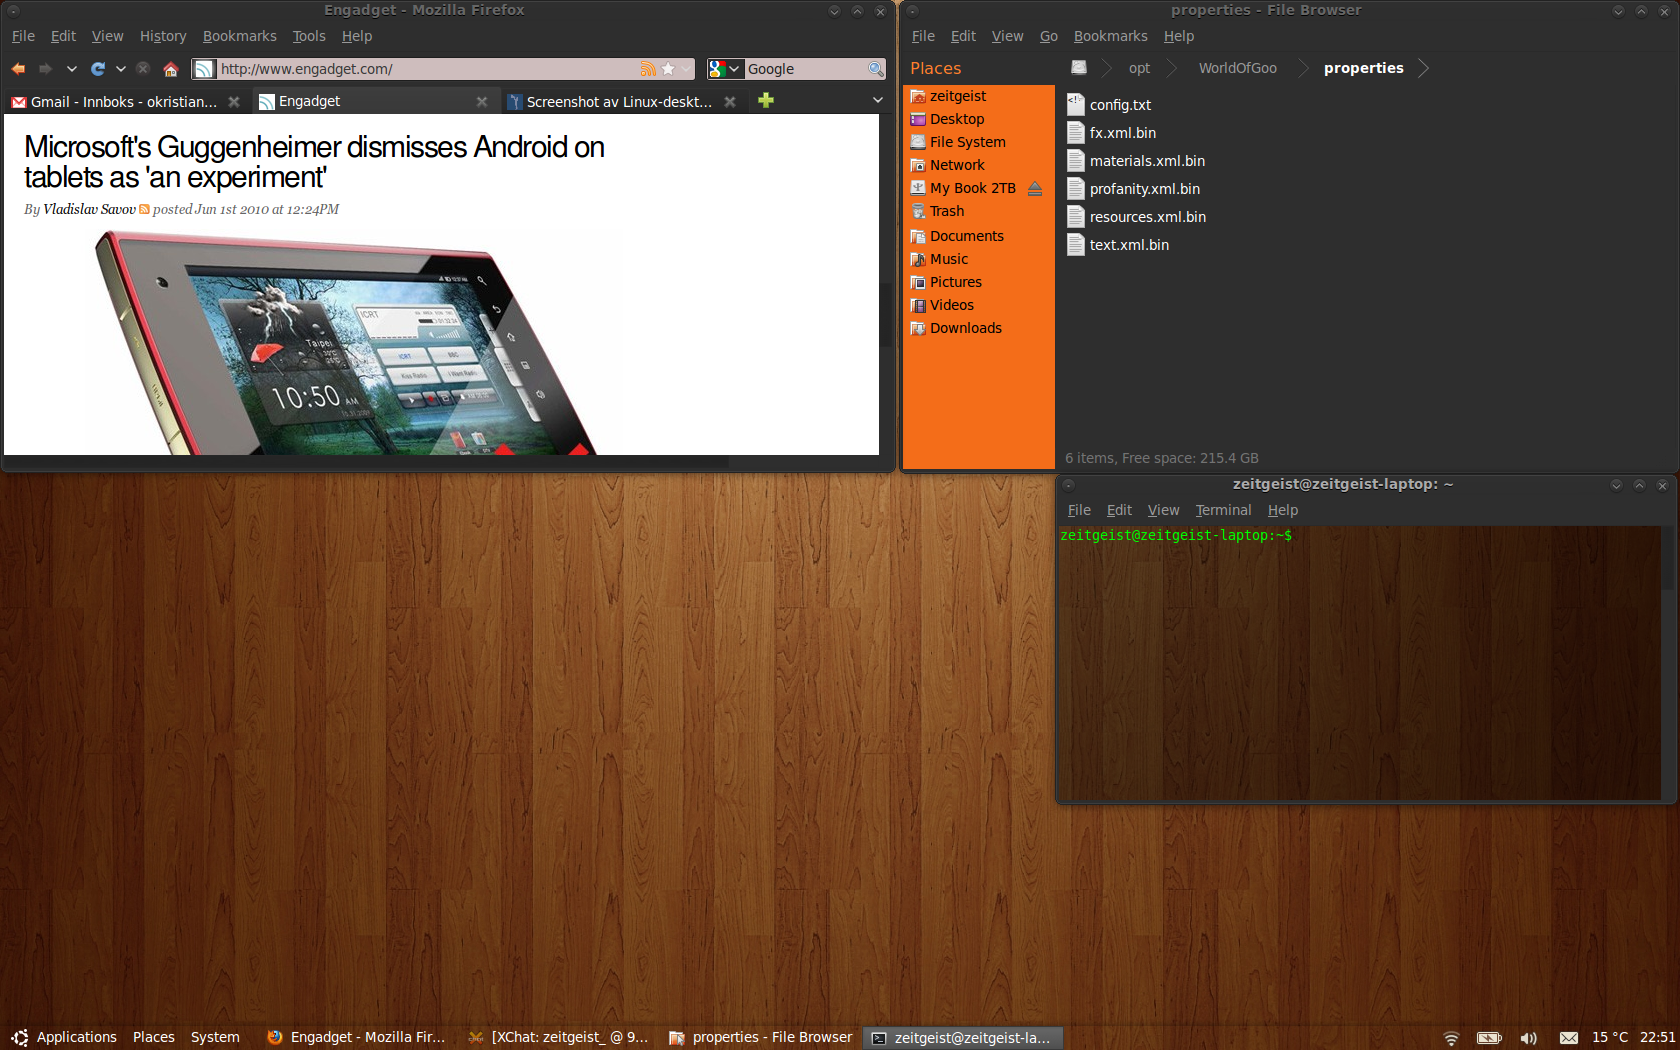Click the Firefox URL address field
This screenshot has width=1680, height=1050.
click(428, 69)
